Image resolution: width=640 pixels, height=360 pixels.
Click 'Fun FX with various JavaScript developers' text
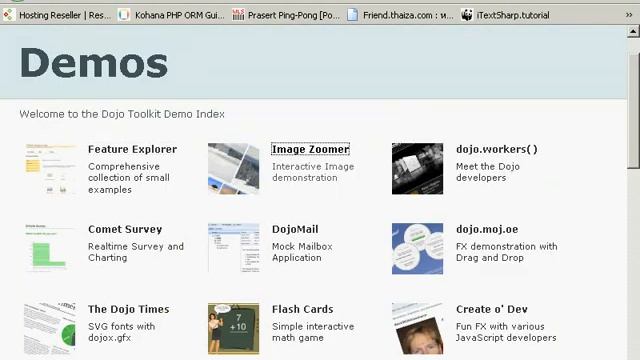pyautogui.click(x=506, y=332)
